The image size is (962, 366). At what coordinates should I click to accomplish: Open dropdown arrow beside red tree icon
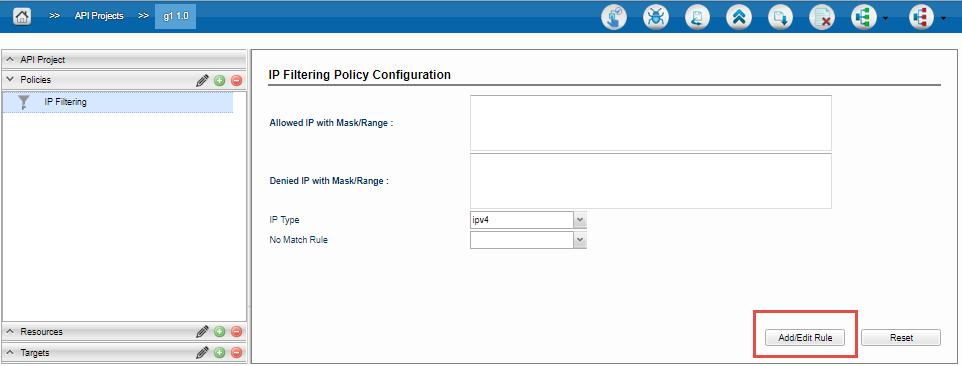point(943,19)
